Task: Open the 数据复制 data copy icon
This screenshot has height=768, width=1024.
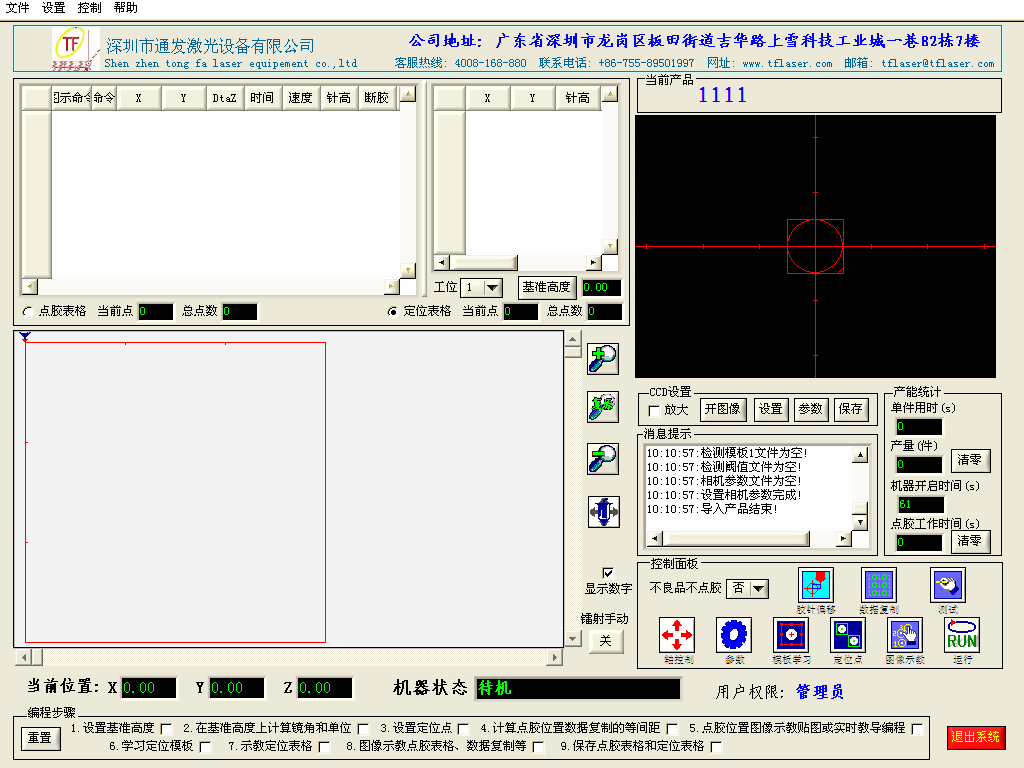Action: [879, 585]
